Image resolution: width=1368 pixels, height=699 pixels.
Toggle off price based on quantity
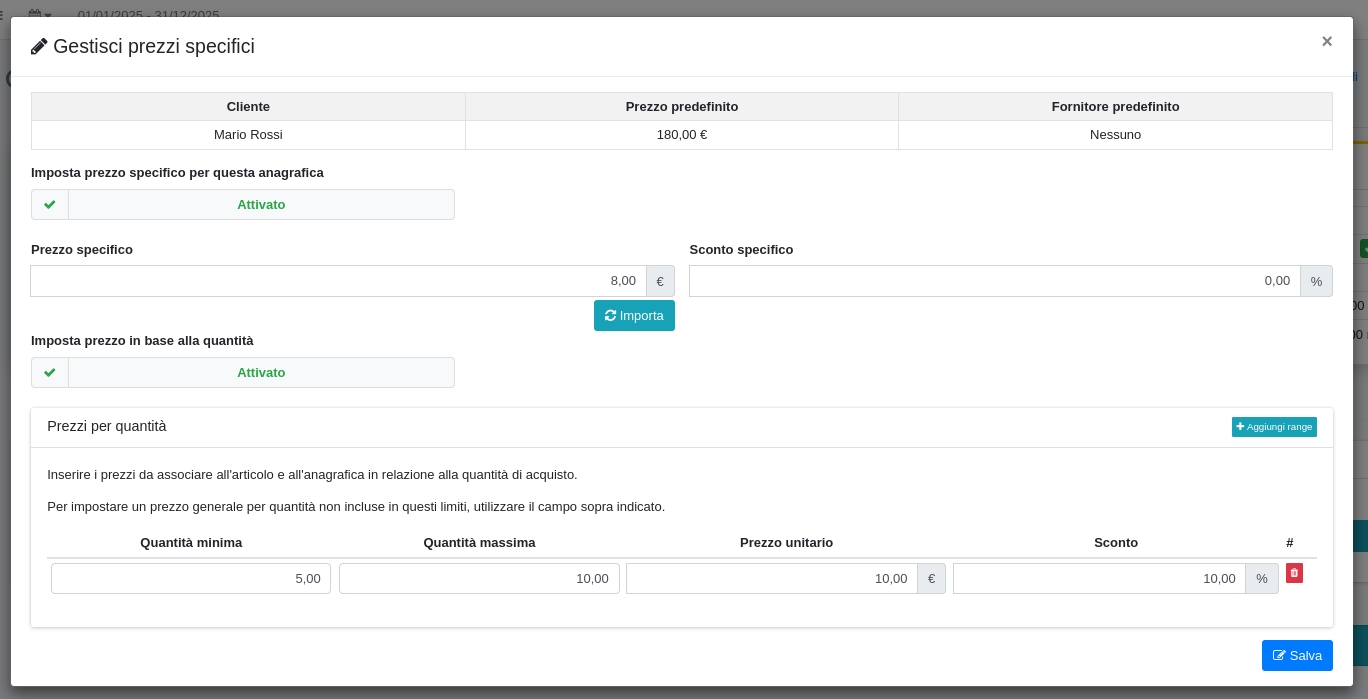pos(261,373)
